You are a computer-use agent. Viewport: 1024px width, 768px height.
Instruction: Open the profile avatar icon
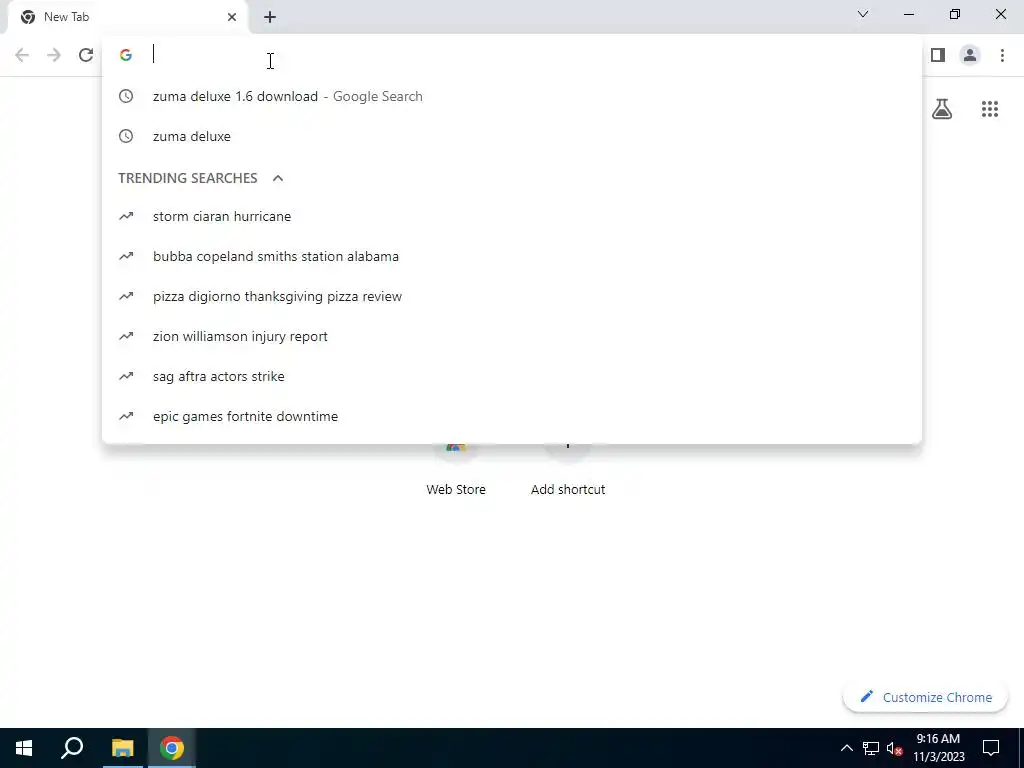[970, 55]
